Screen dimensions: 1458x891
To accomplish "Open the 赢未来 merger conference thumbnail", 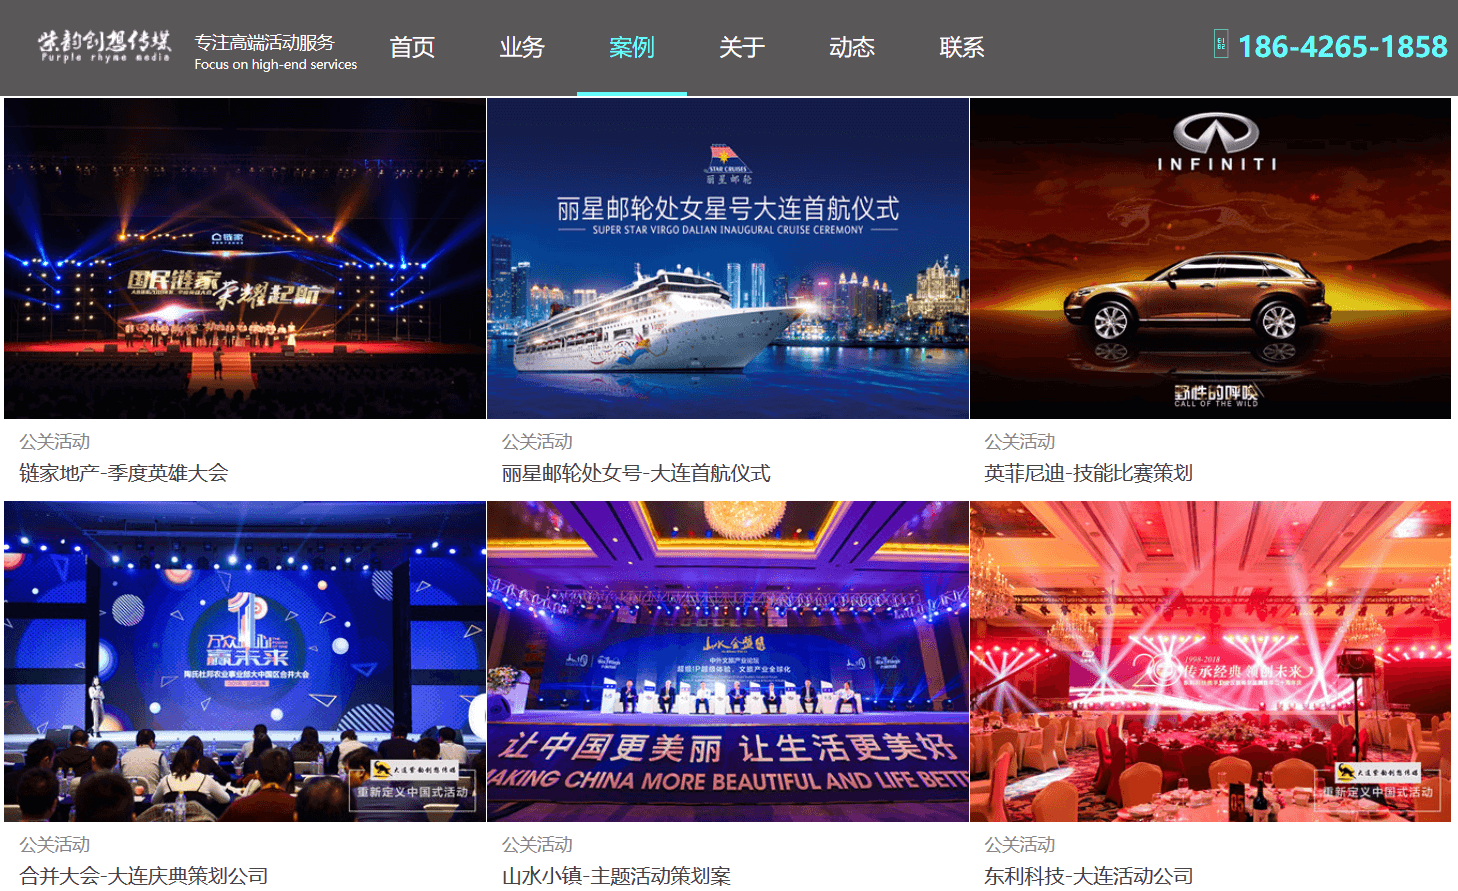I will [x=245, y=661].
